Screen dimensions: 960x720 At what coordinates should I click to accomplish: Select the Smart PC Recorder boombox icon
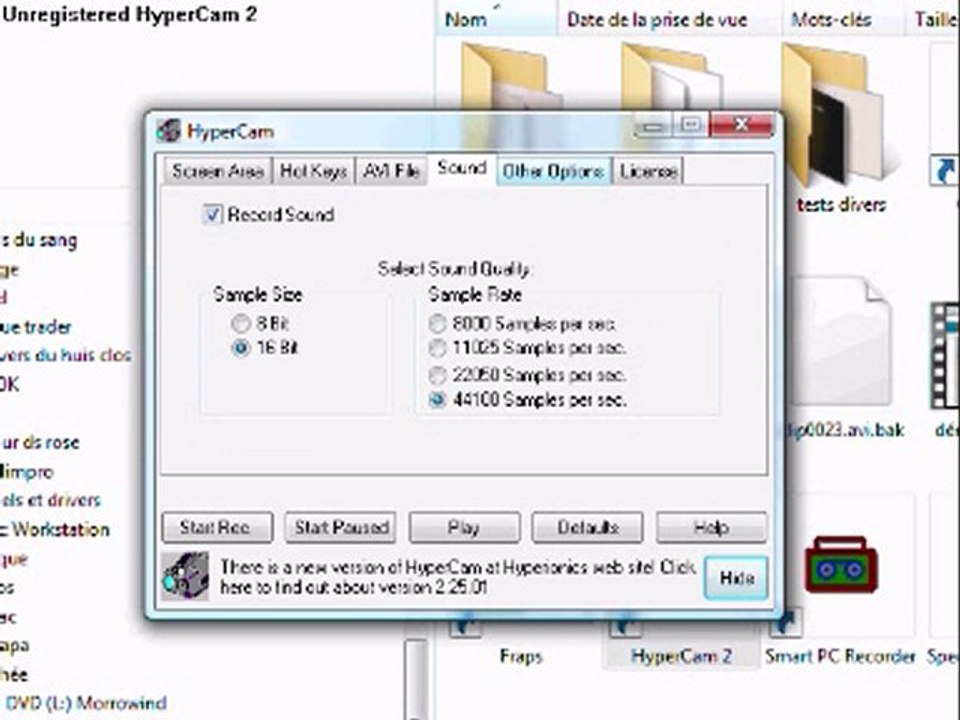click(x=841, y=564)
